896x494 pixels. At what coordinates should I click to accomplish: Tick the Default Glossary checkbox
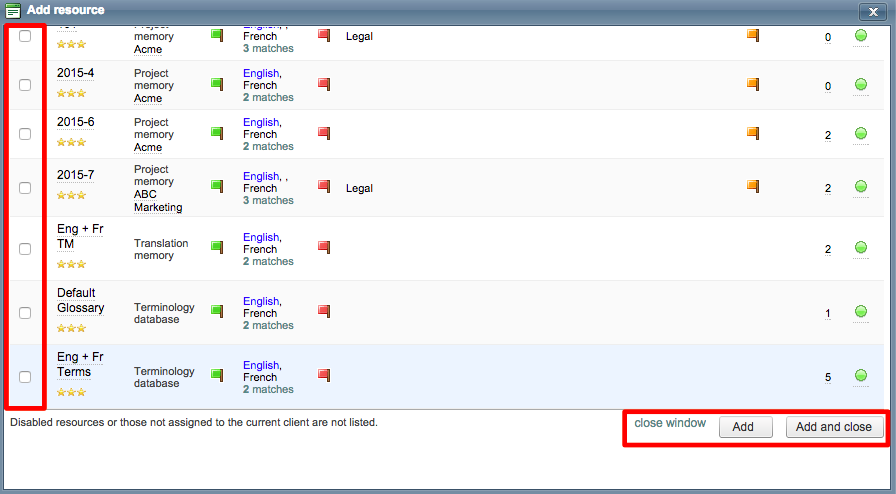point(25,312)
